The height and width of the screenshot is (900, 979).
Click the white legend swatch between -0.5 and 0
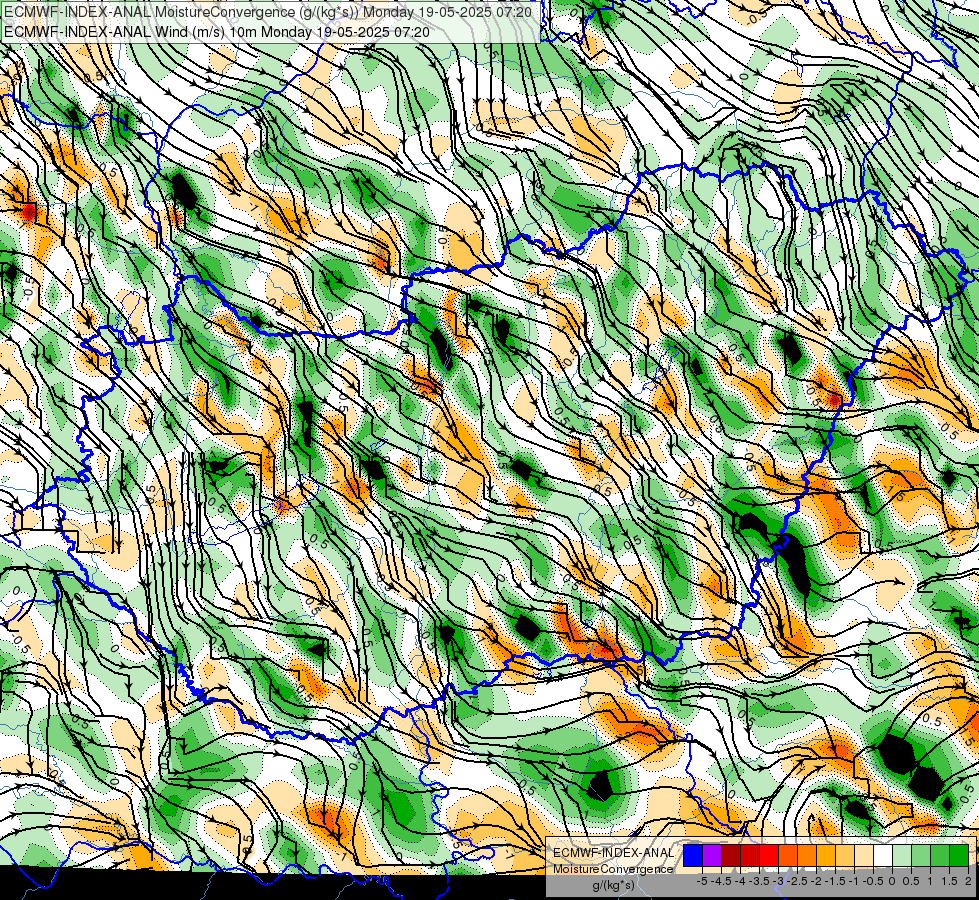[883, 856]
